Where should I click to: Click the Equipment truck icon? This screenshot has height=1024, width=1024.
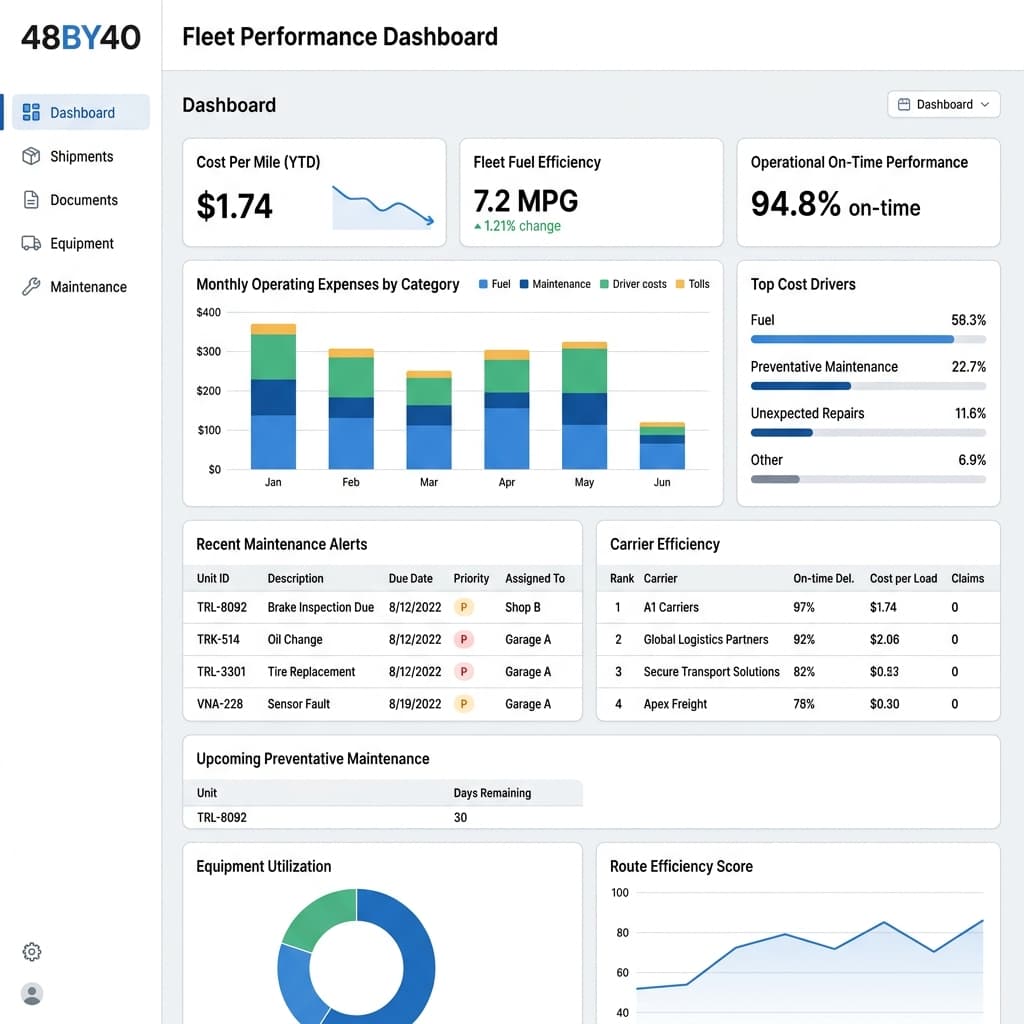coord(31,244)
